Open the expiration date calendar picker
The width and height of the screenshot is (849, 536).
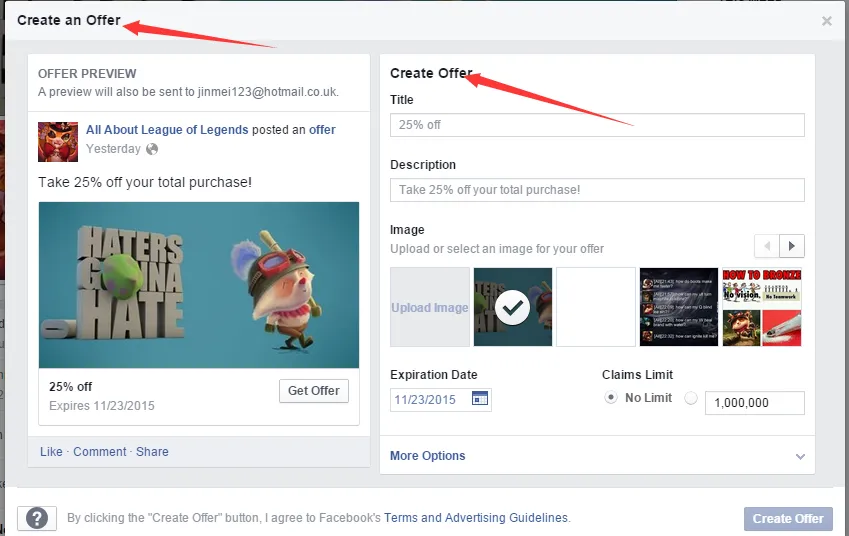coord(480,399)
